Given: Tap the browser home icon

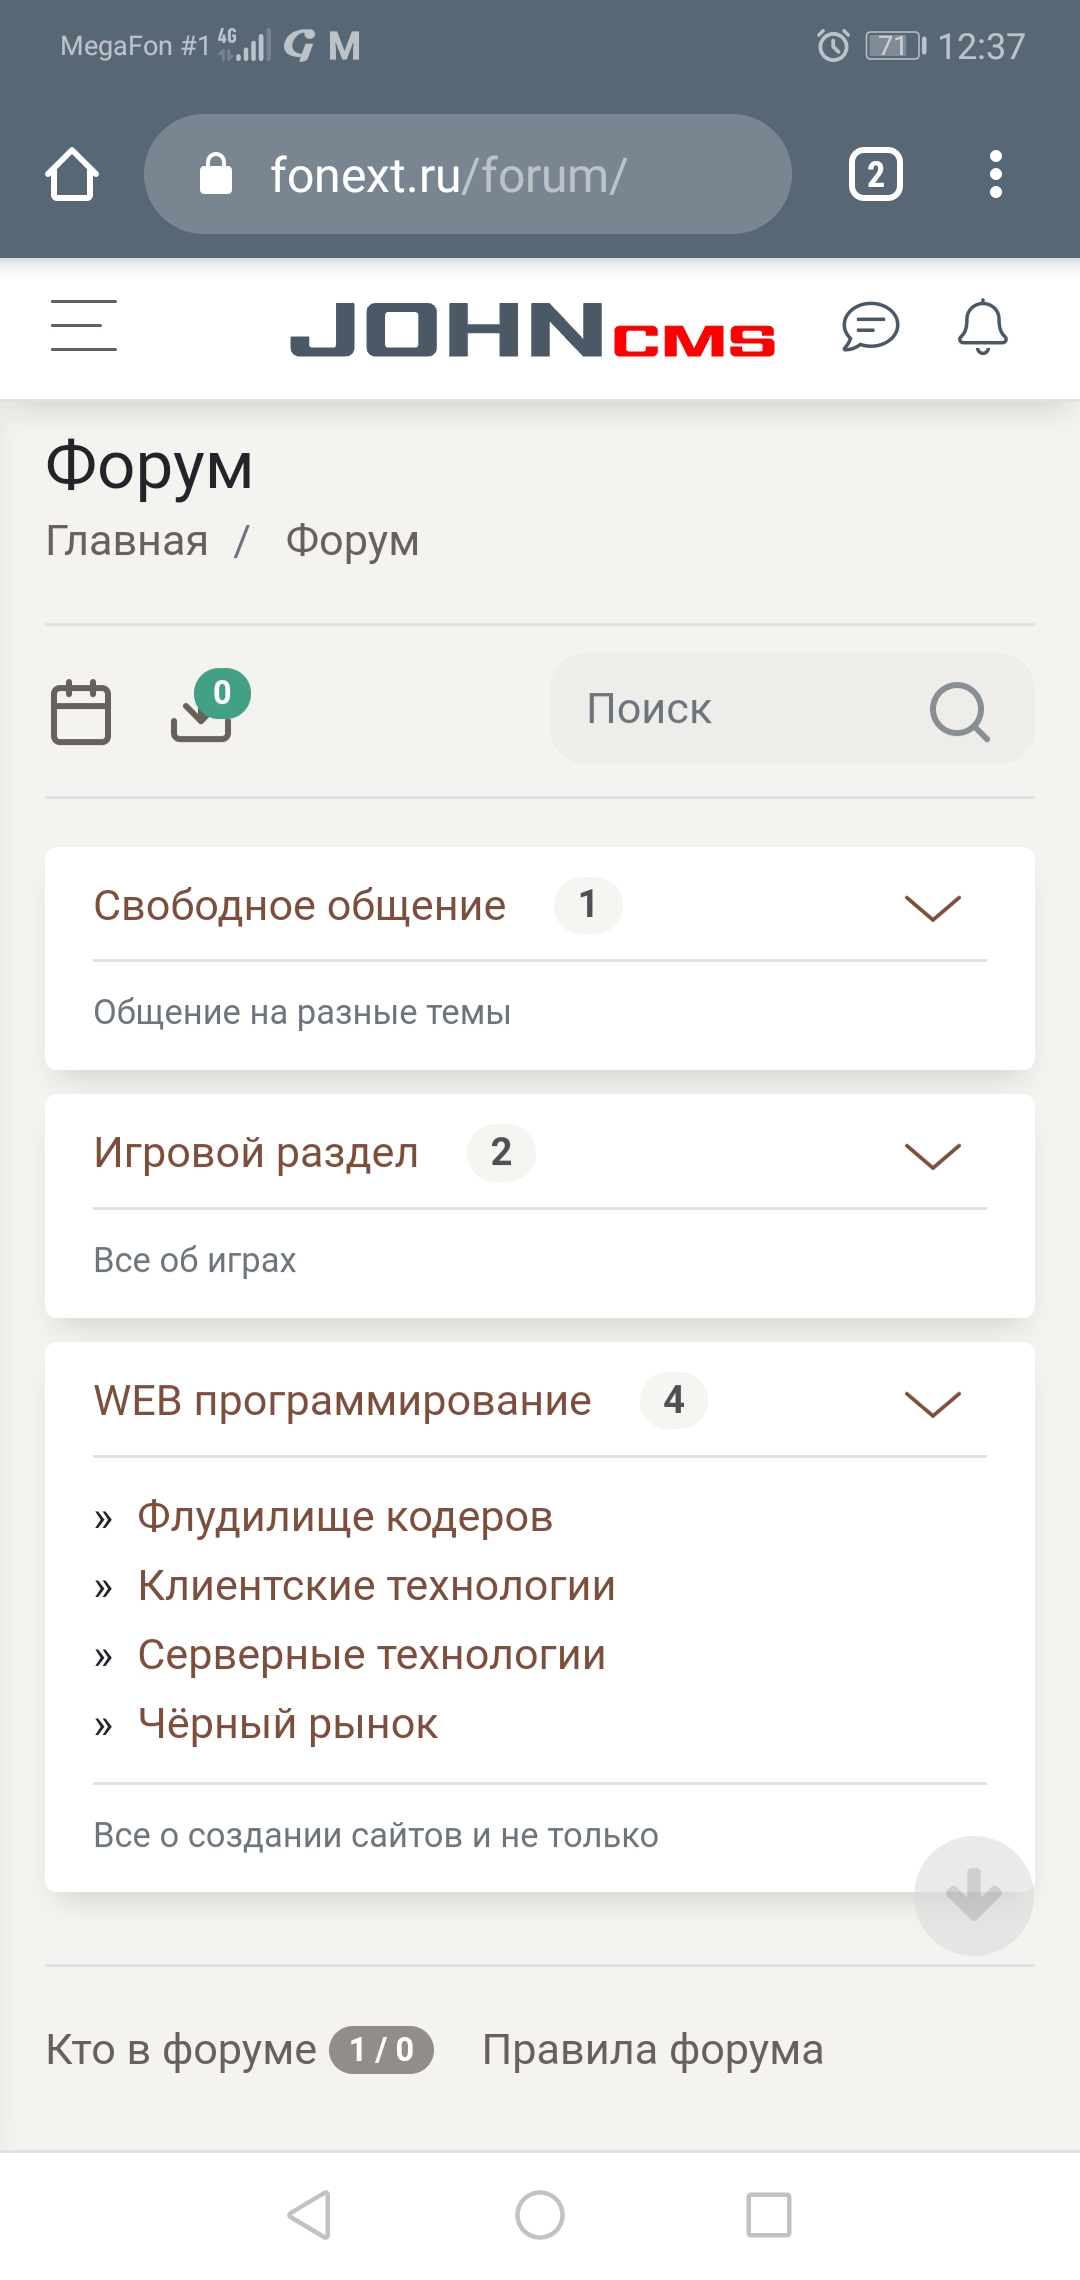Looking at the screenshot, I should point(72,175).
